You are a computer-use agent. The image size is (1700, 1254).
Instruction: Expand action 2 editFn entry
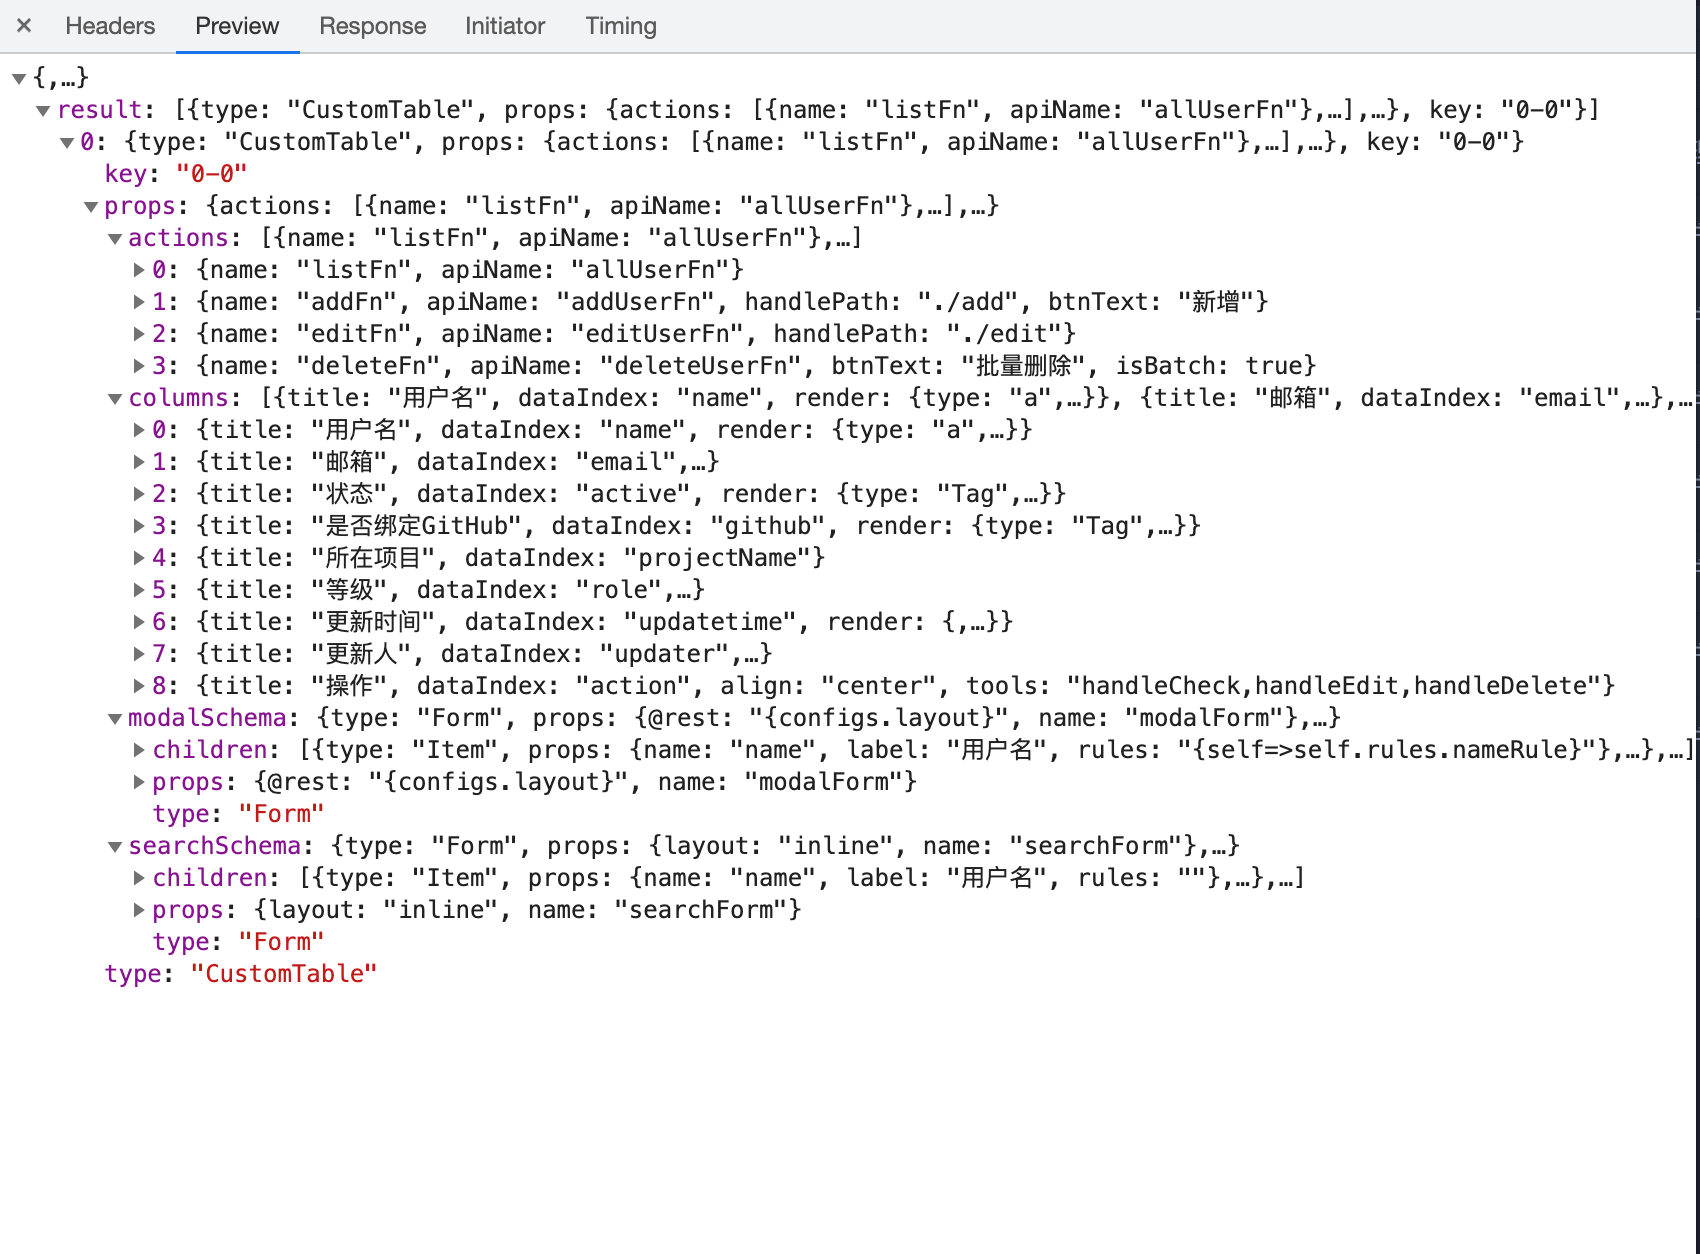(x=139, y=334)
